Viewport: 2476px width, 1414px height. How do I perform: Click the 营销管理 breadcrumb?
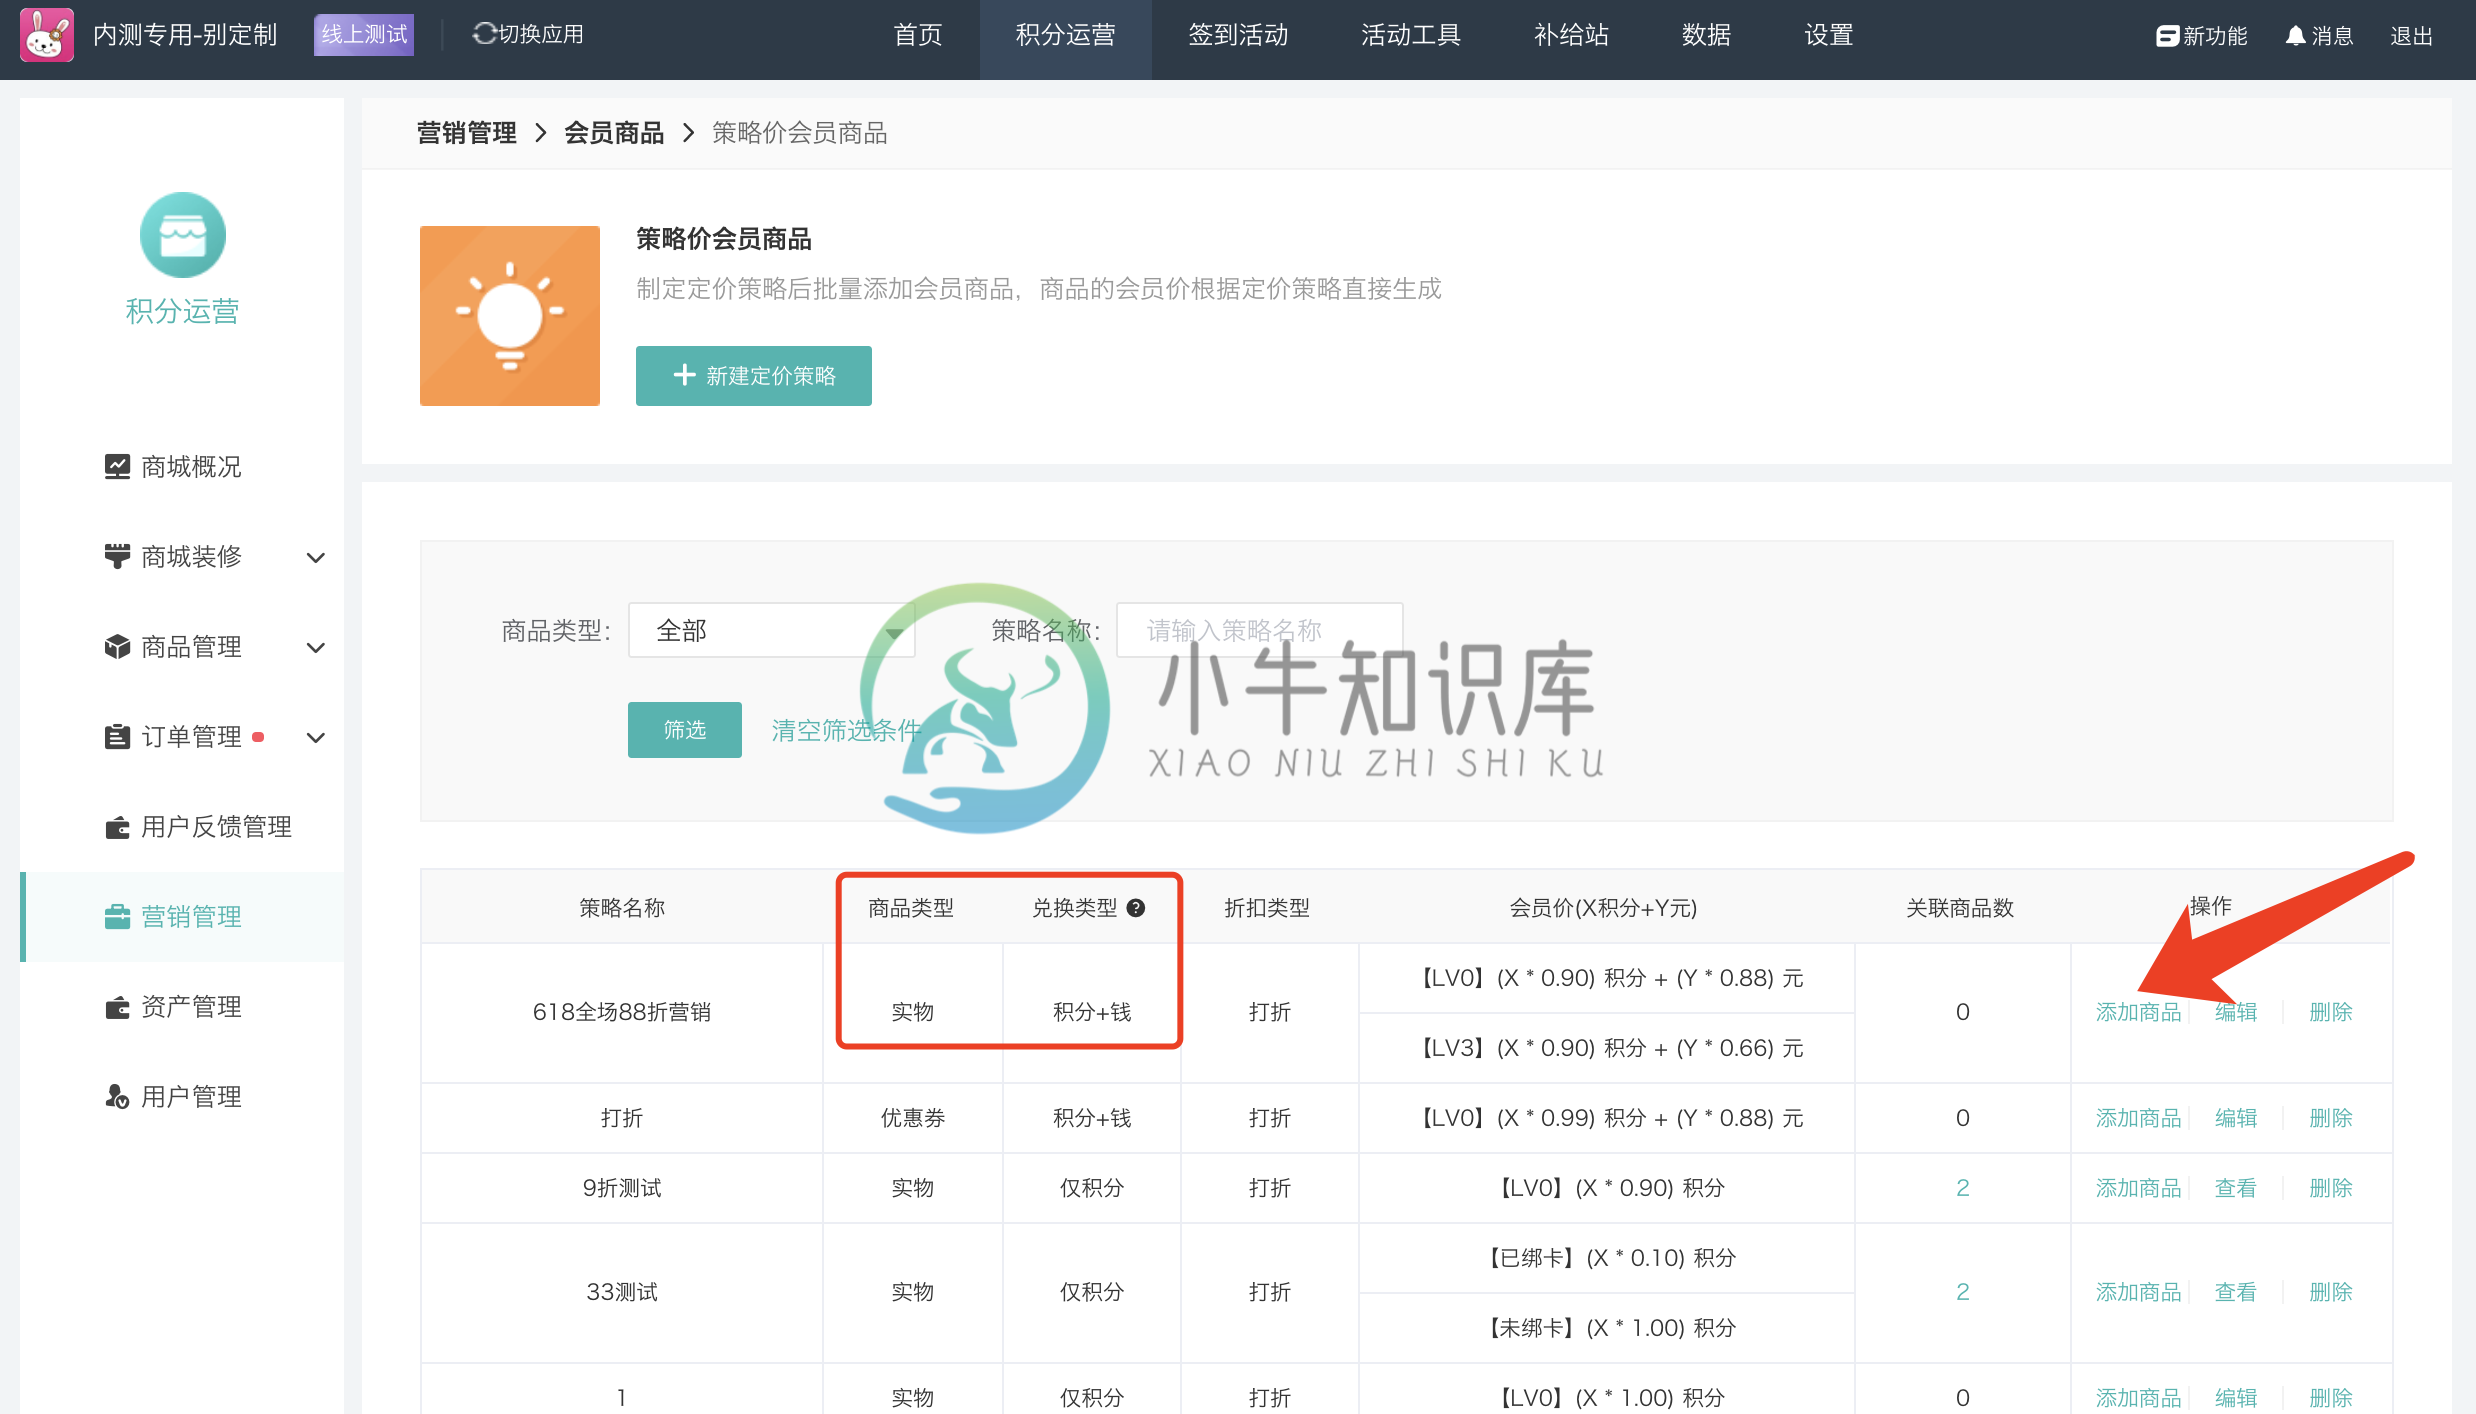(x=466, y=133)
